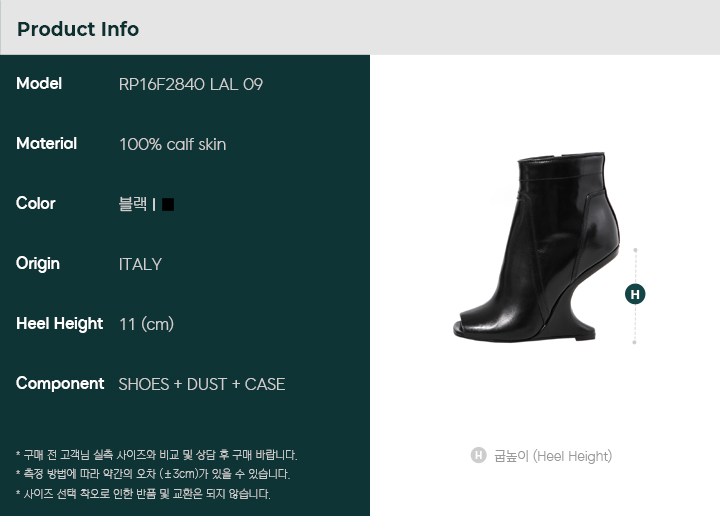The height and width of the screenshot is (516, 720).
Task: Click the Color label
Action: (x=35, y=203)
